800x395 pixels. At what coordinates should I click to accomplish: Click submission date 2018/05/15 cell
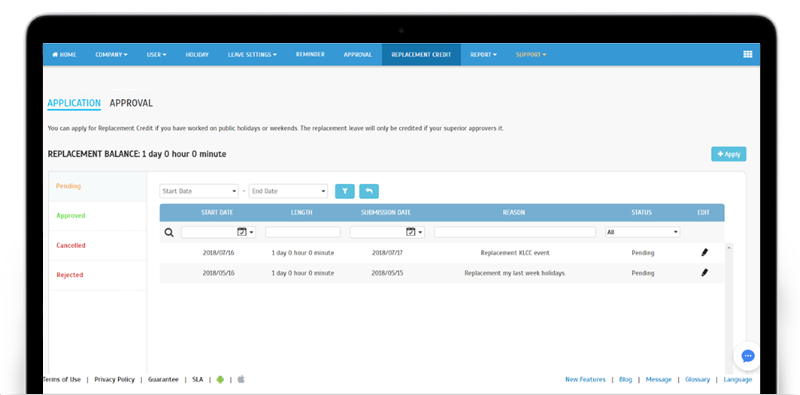(x=387, y=273)
